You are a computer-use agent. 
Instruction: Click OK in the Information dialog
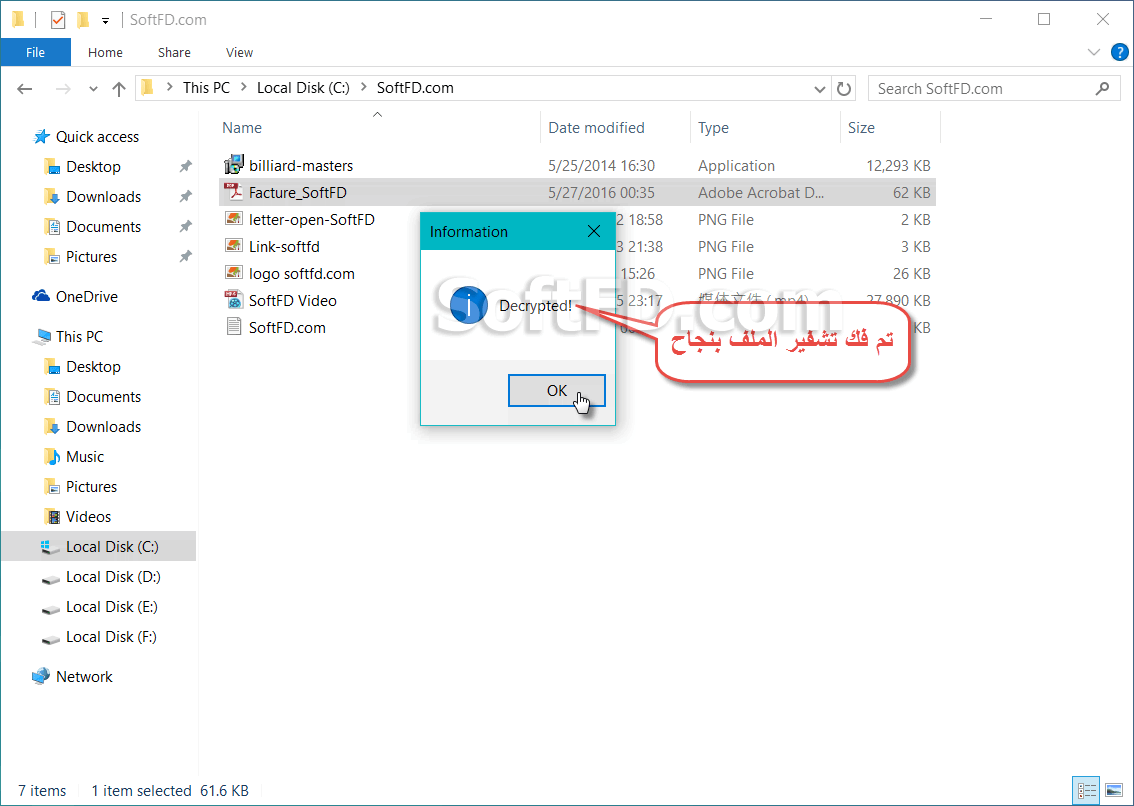click(x=556, y=391)
